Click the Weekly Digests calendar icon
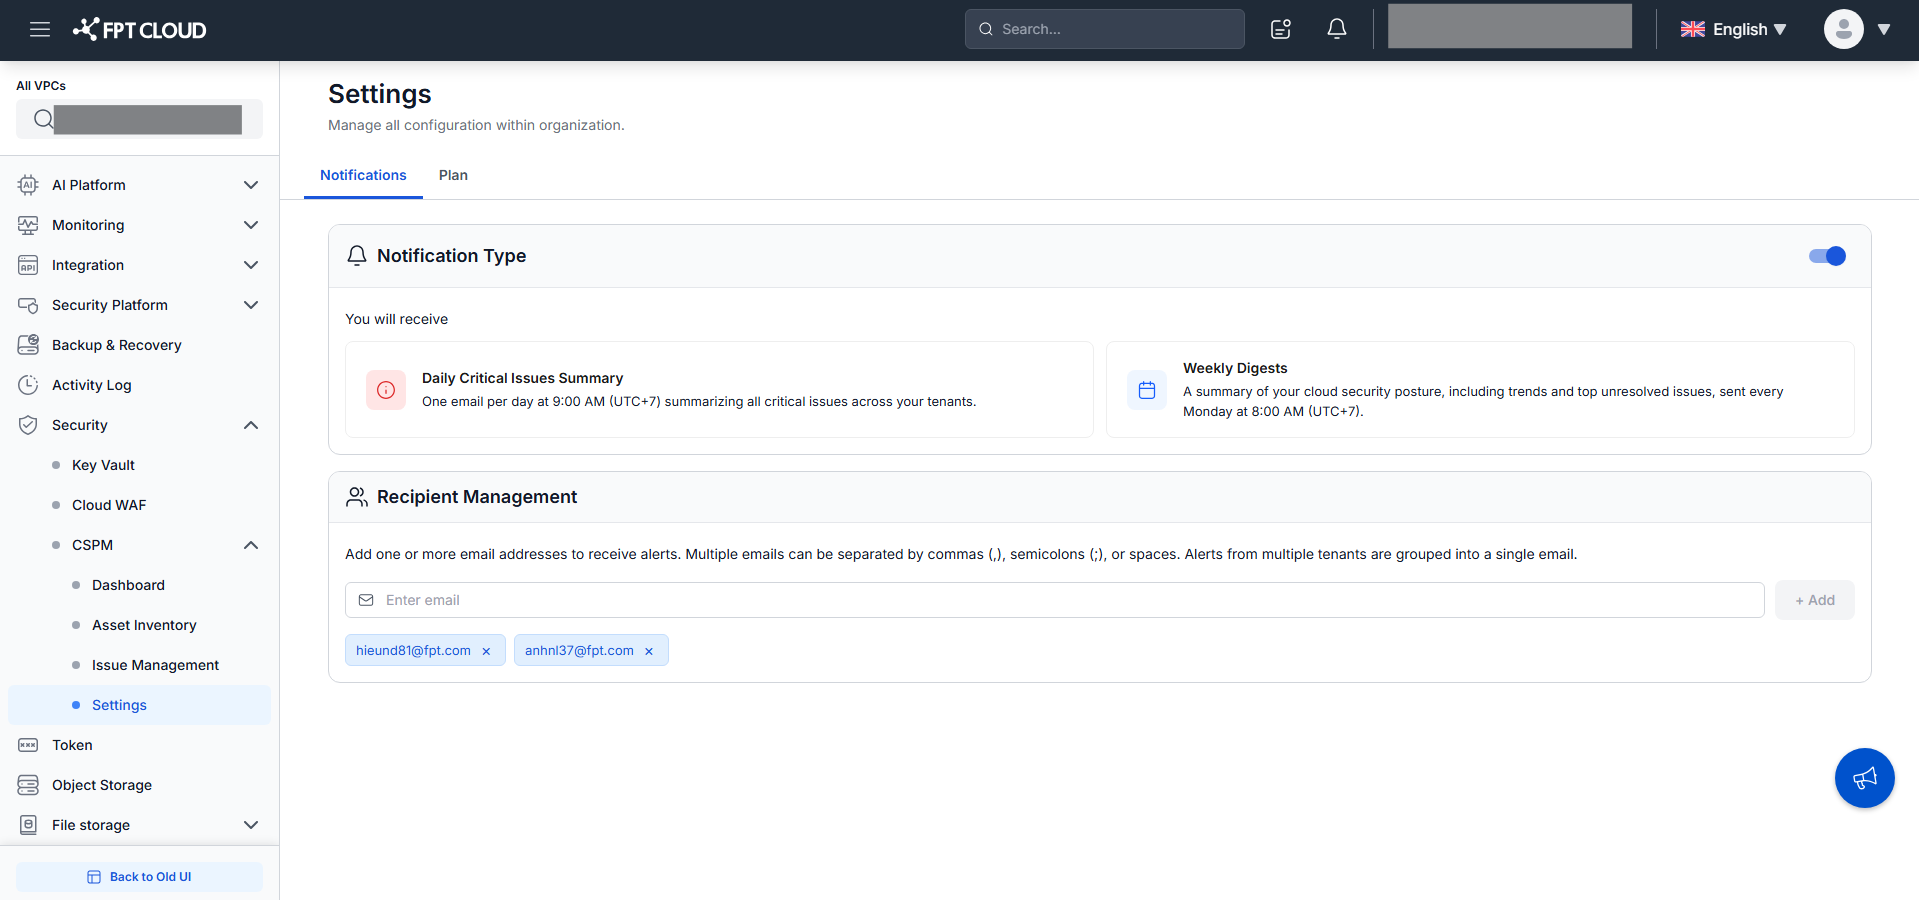This screenshot has width=1919, height=900. pos(1147,390)
